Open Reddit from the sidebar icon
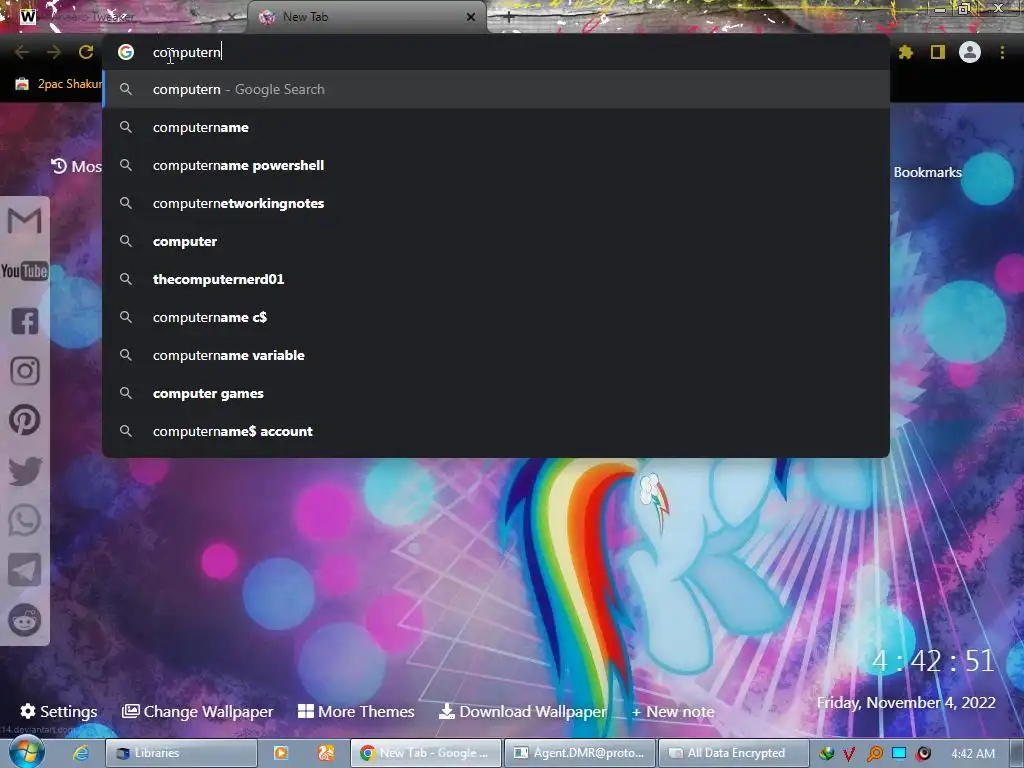 [x=25, y=620]
